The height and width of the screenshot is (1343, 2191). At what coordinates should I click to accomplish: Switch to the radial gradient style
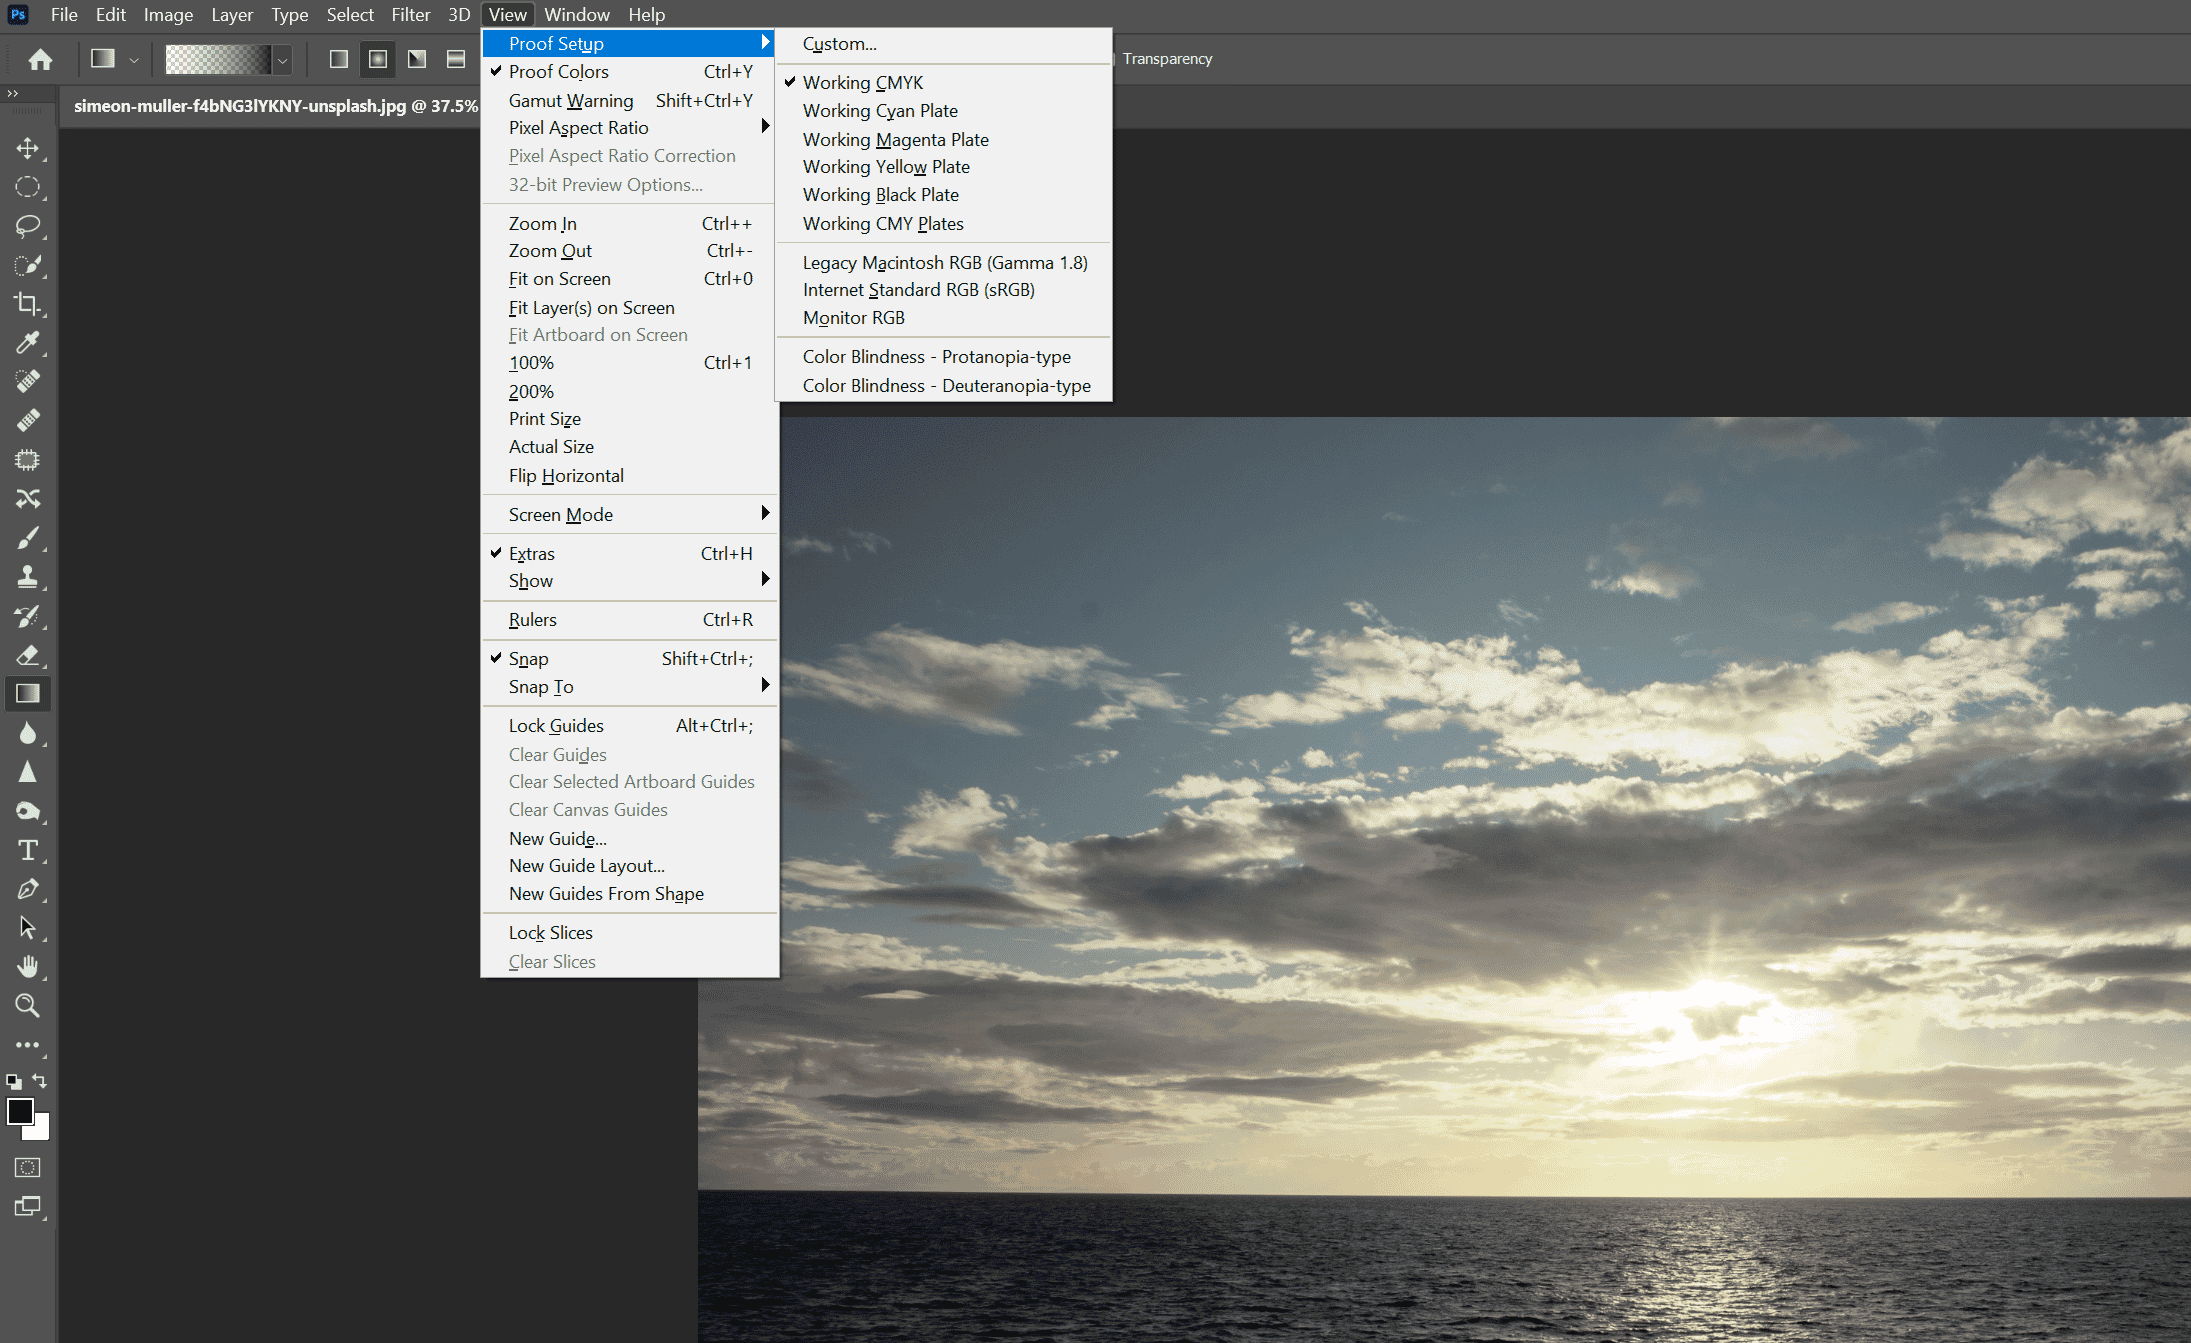tap(377, 59)
